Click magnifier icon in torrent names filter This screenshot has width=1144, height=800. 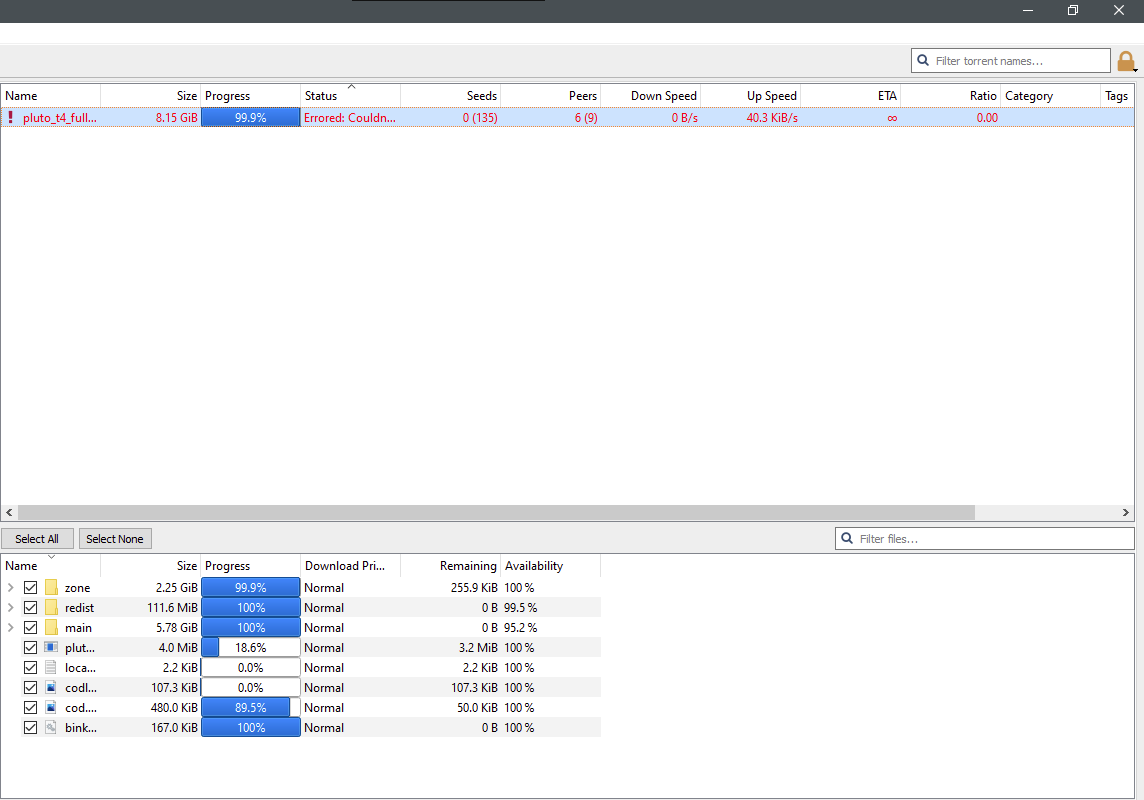pyautogui.click(x=923, y=61)
